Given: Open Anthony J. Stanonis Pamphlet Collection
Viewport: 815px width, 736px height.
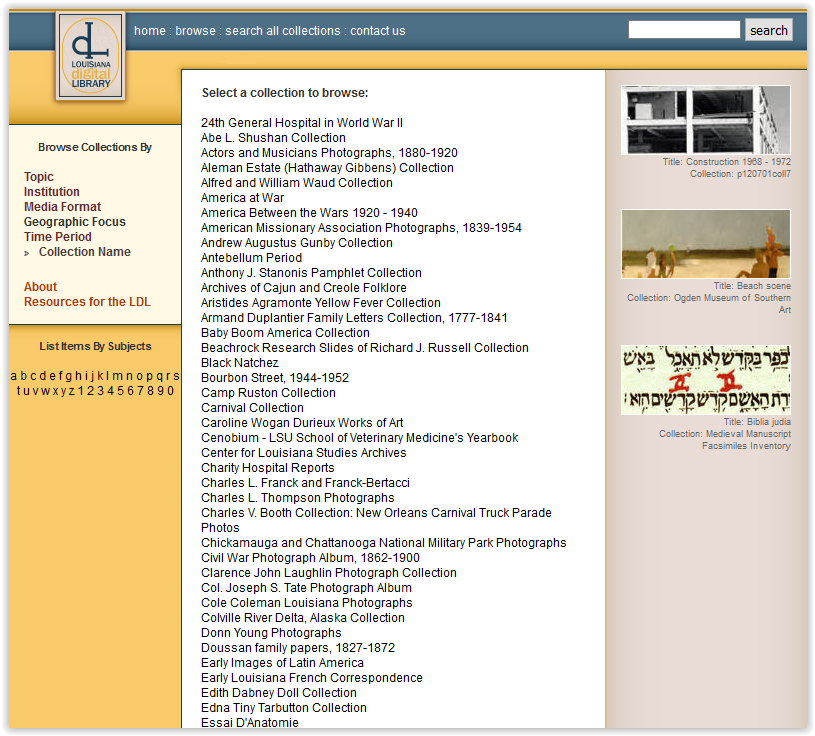Looking at the screenshot, I should pos(311,273).
